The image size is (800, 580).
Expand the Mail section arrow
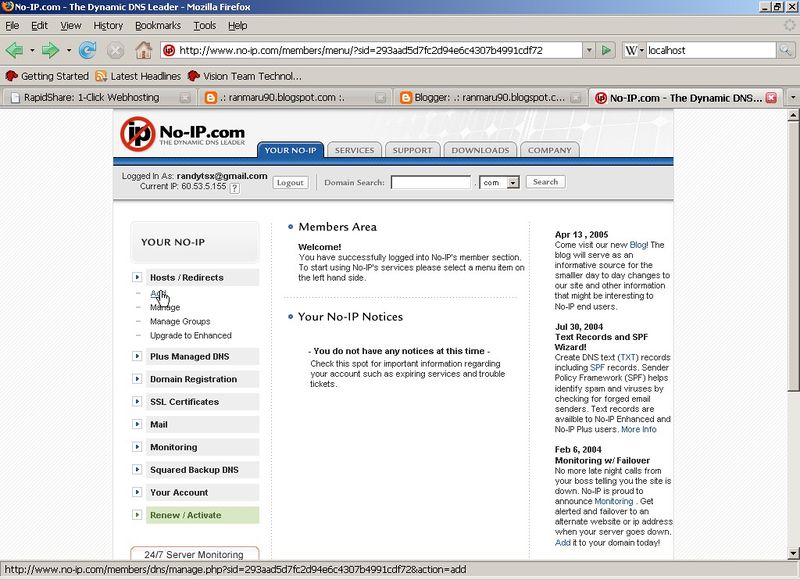click(137, 424)
